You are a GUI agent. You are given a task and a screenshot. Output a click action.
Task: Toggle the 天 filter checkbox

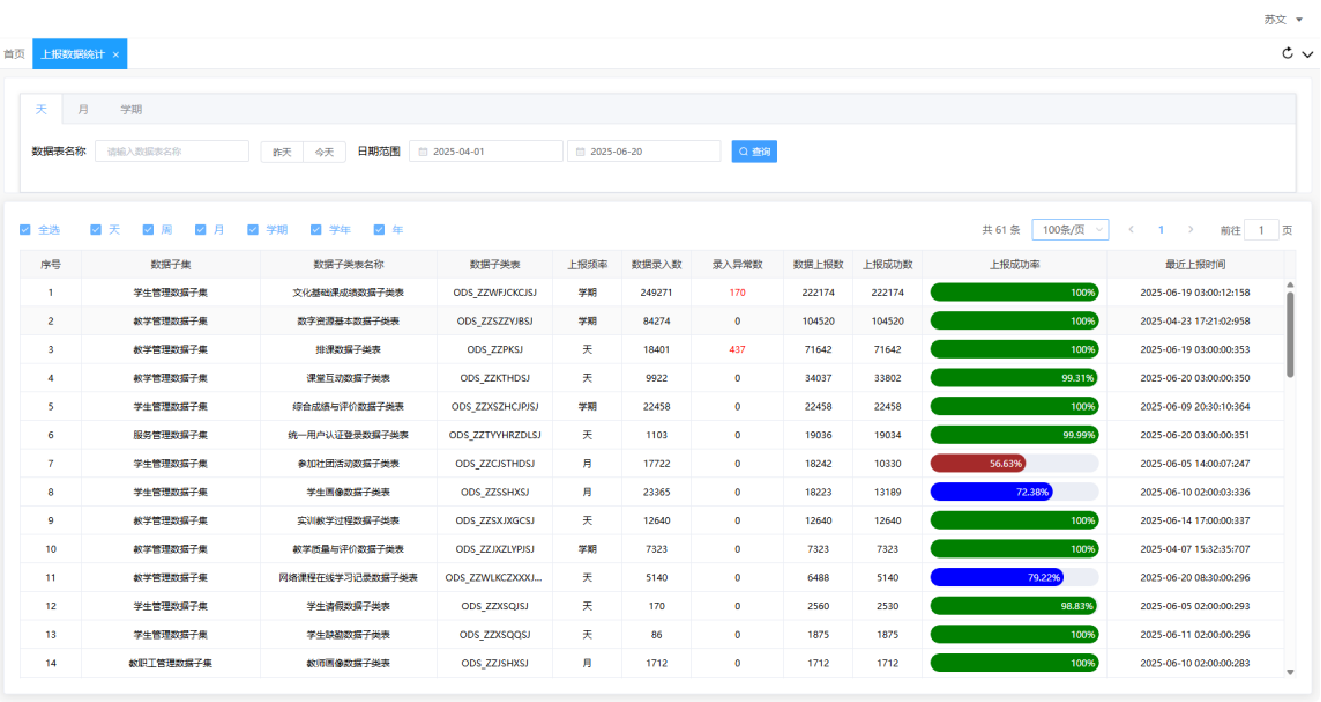[96, 230]
